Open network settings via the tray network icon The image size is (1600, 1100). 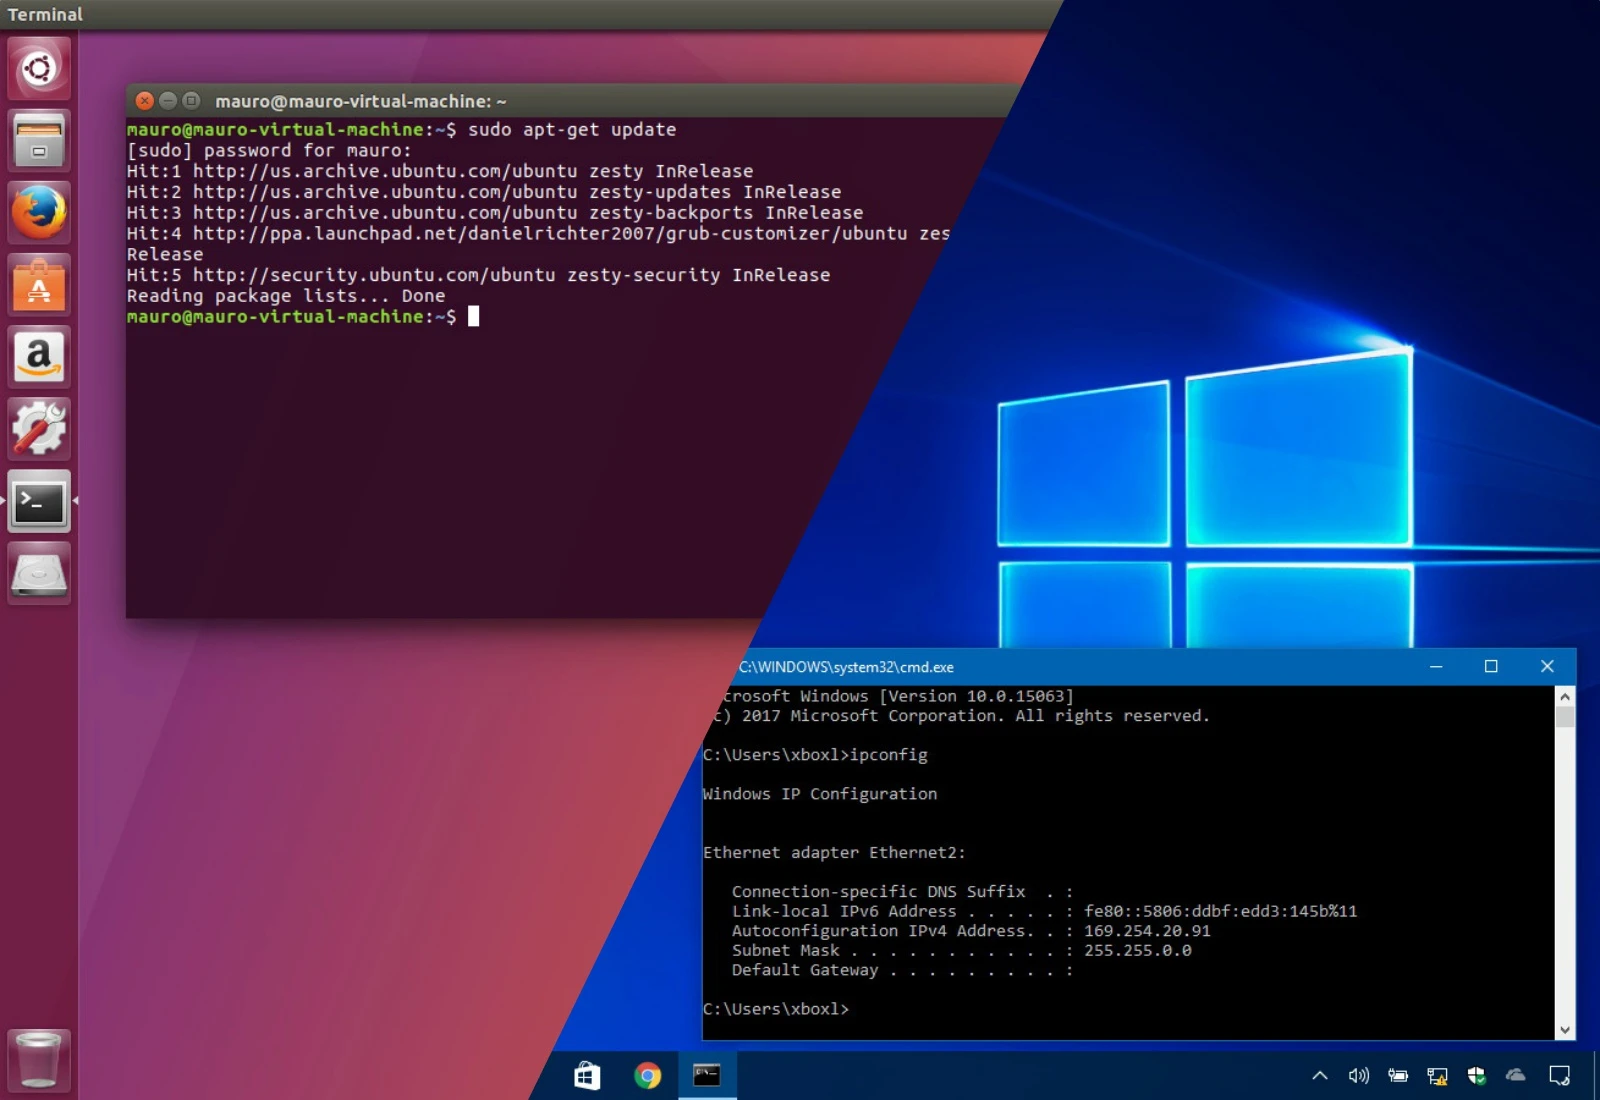1437,1076
